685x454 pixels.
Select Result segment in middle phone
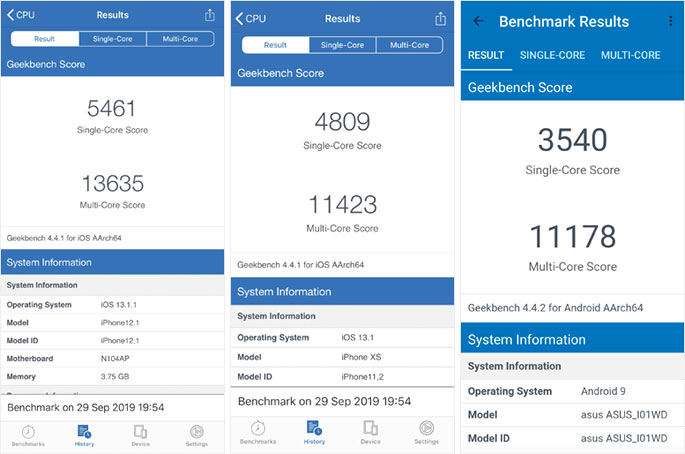click(x=275, y=45)
